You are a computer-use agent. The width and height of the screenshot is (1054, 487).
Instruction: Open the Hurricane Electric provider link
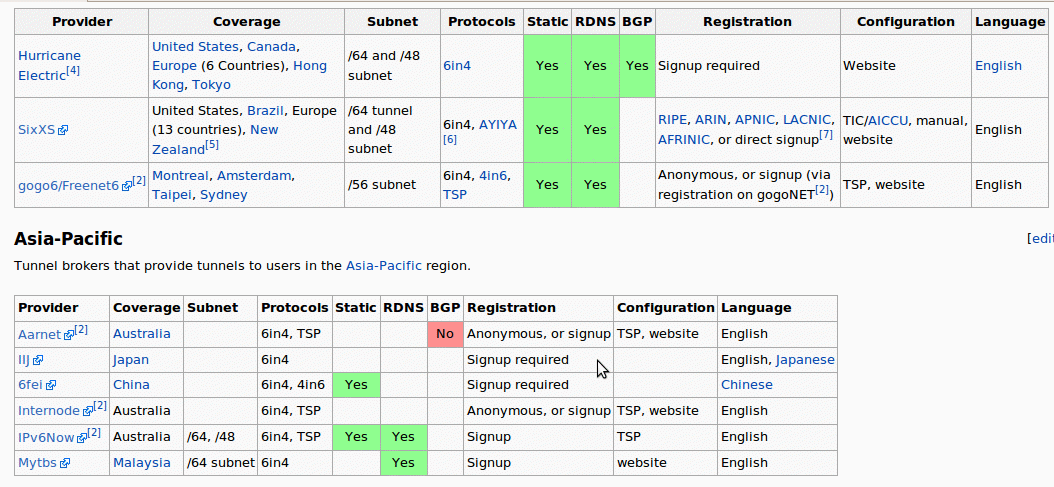[49, 66]
